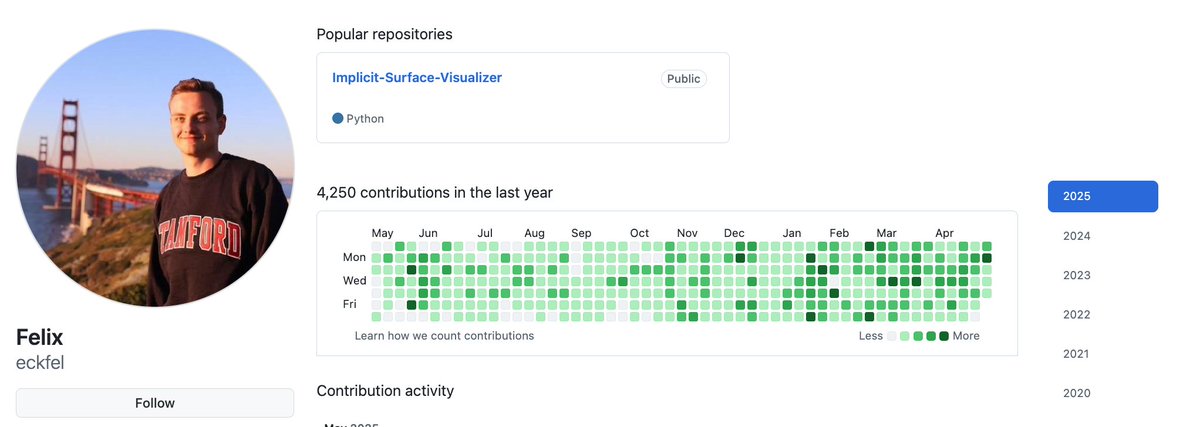Click the Follow button
The image size is (1200, 427).
tap(155, 403)
